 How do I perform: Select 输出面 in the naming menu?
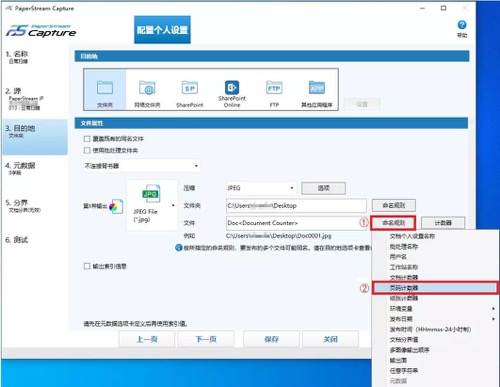click(x=398, y=360)
